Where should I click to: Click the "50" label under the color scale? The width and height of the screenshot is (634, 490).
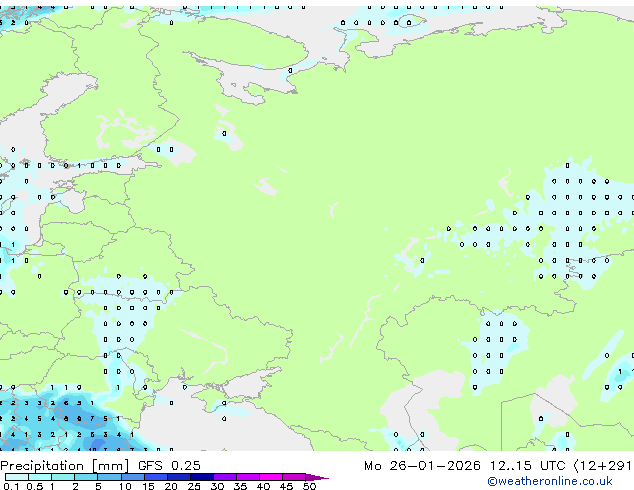(309, 486)
